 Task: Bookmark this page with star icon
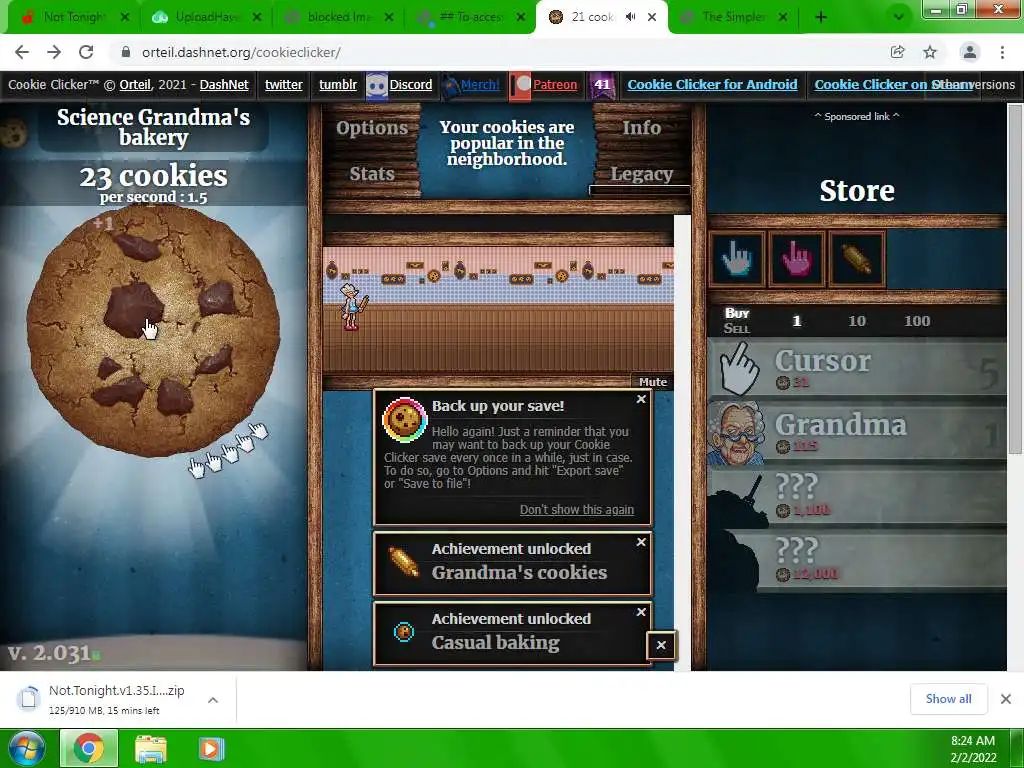click(x=930, y=52)
